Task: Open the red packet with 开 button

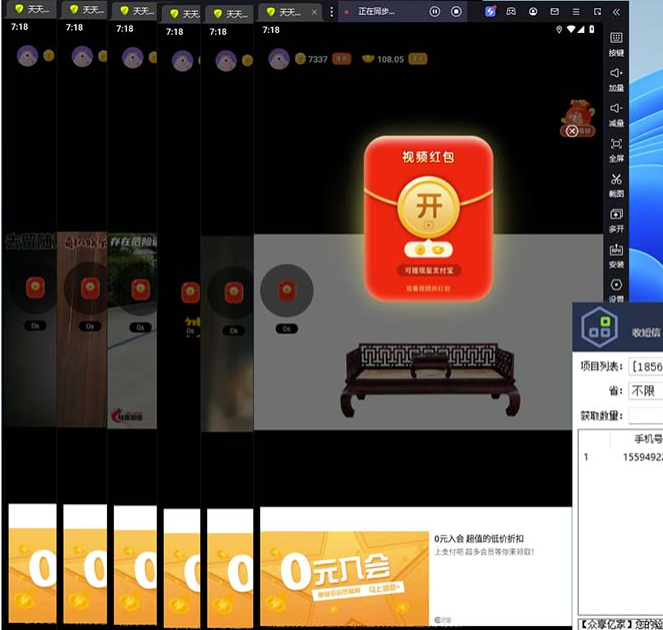Action: (428, 207)
